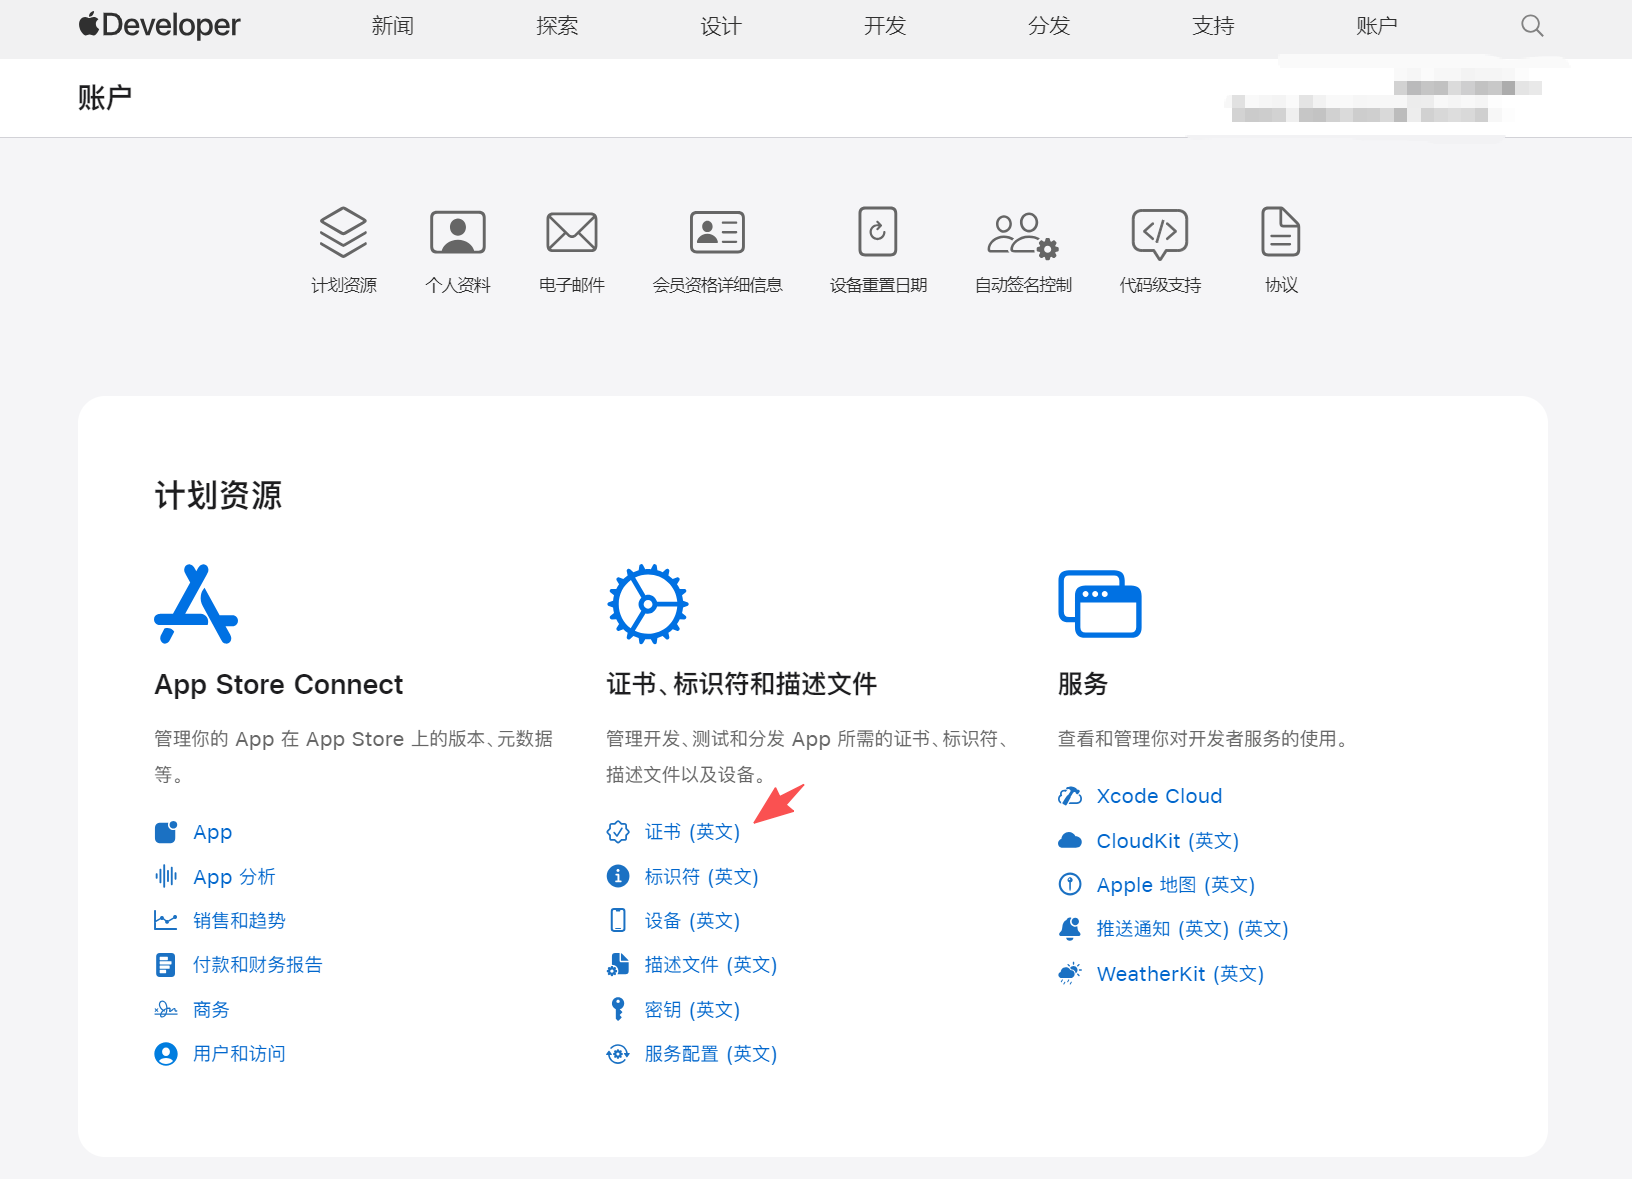Open the 协议 document icon
This screenshot has height=1179, width=1632.
click(x=1281, y=232)
